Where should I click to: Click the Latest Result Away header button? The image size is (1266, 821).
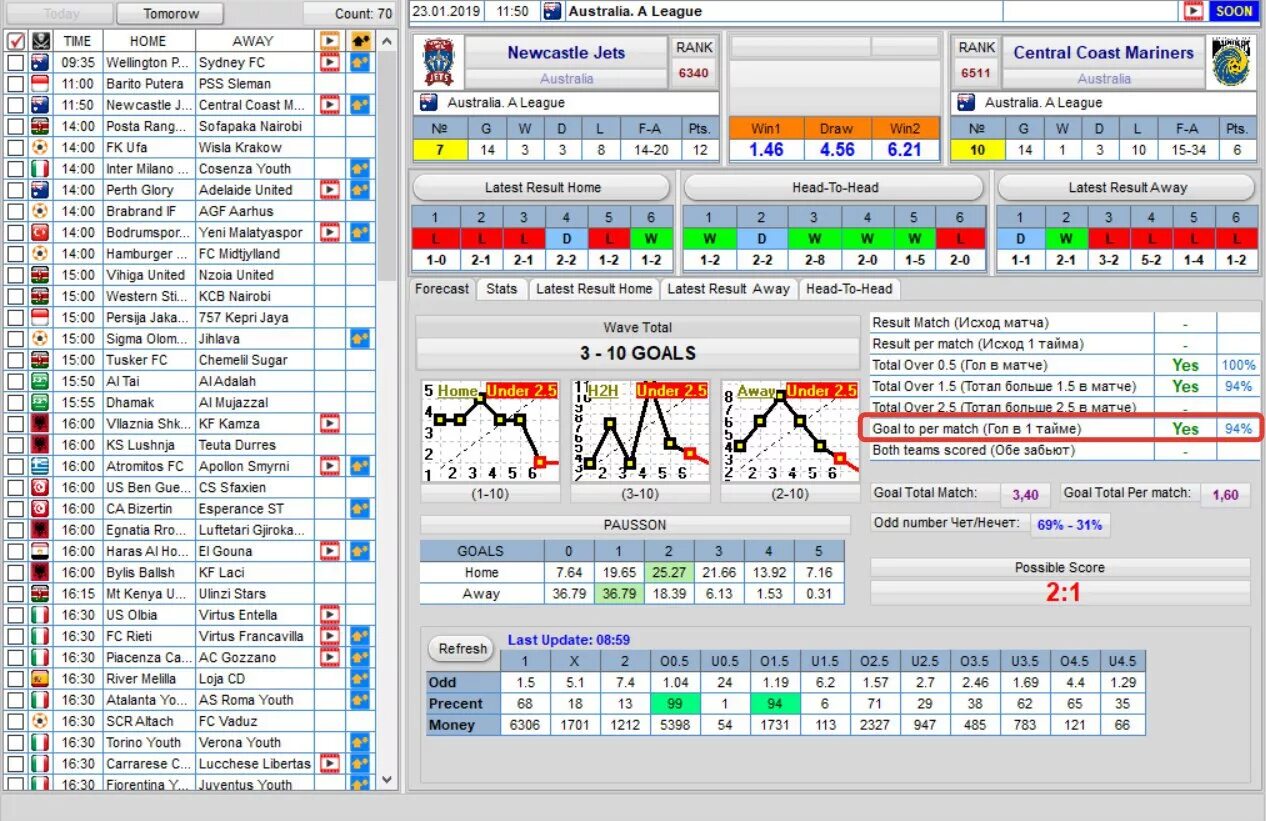pos(1127,187)
